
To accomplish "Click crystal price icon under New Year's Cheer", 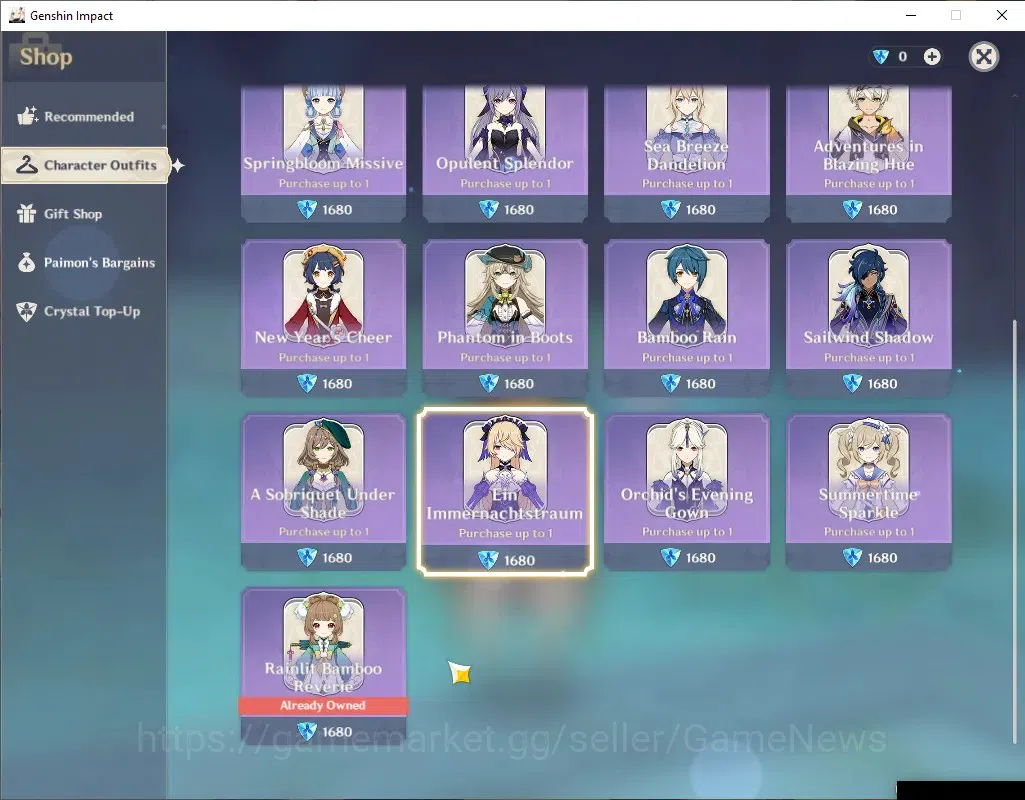I will [307, 384].
